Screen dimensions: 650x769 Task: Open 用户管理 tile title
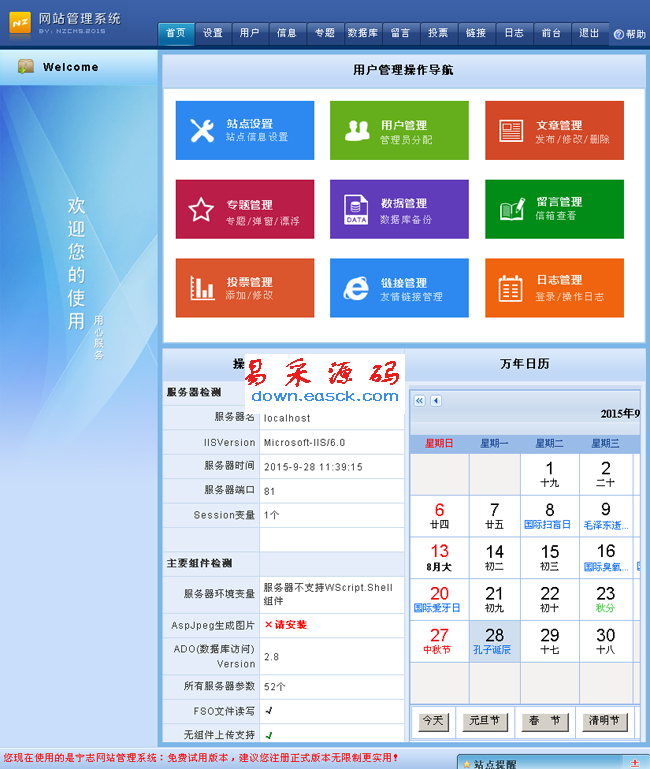point(404,126)
